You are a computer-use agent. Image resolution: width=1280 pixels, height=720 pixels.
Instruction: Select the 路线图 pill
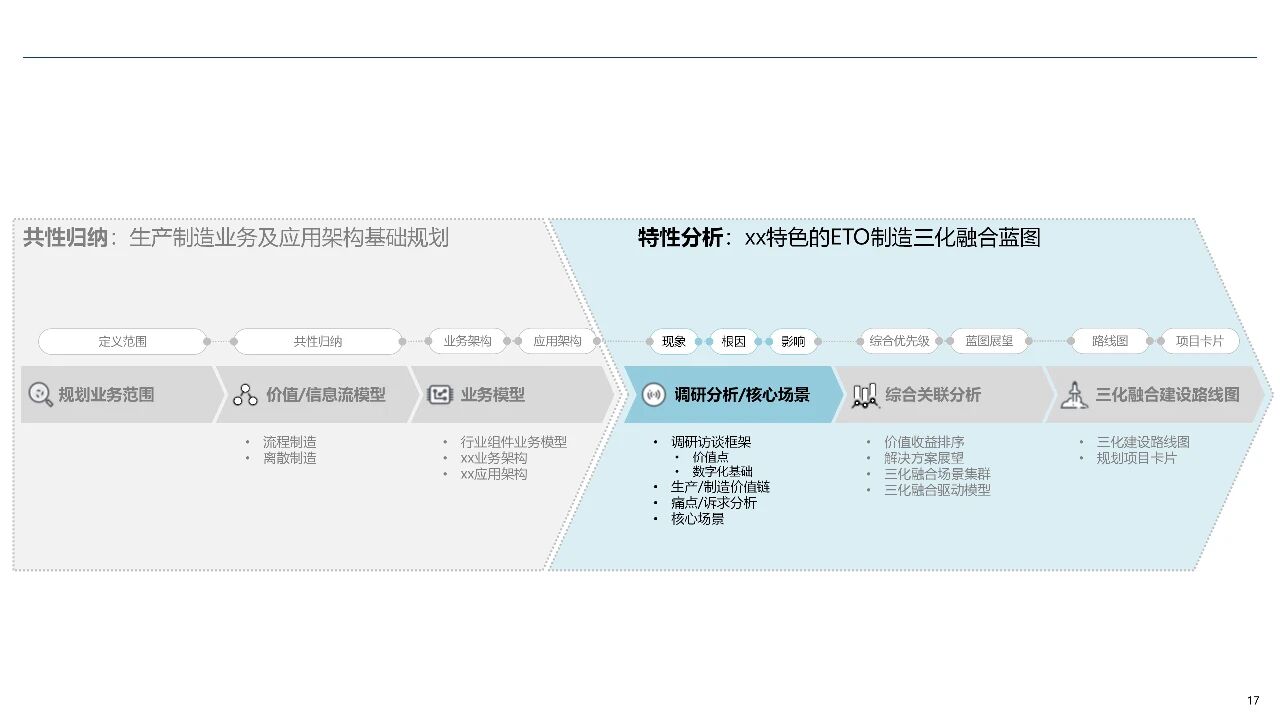[1110, 341]
